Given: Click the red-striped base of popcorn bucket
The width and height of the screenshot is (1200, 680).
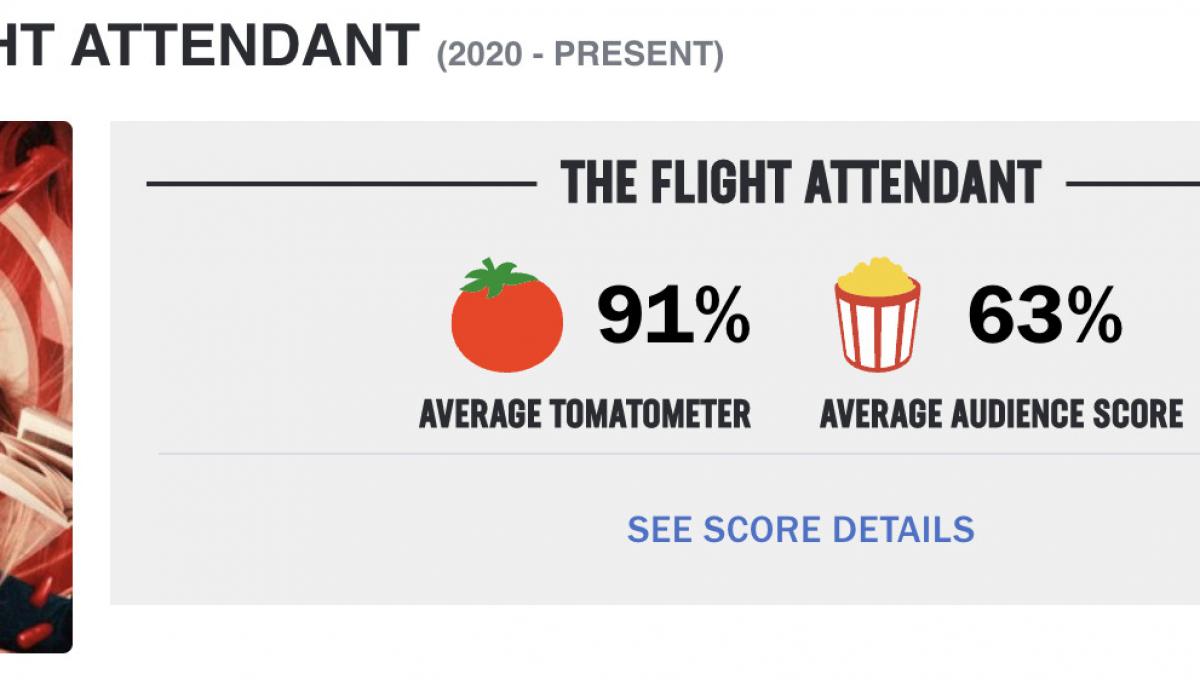Looking at the screenshot, I should click(x=877, y=335).
